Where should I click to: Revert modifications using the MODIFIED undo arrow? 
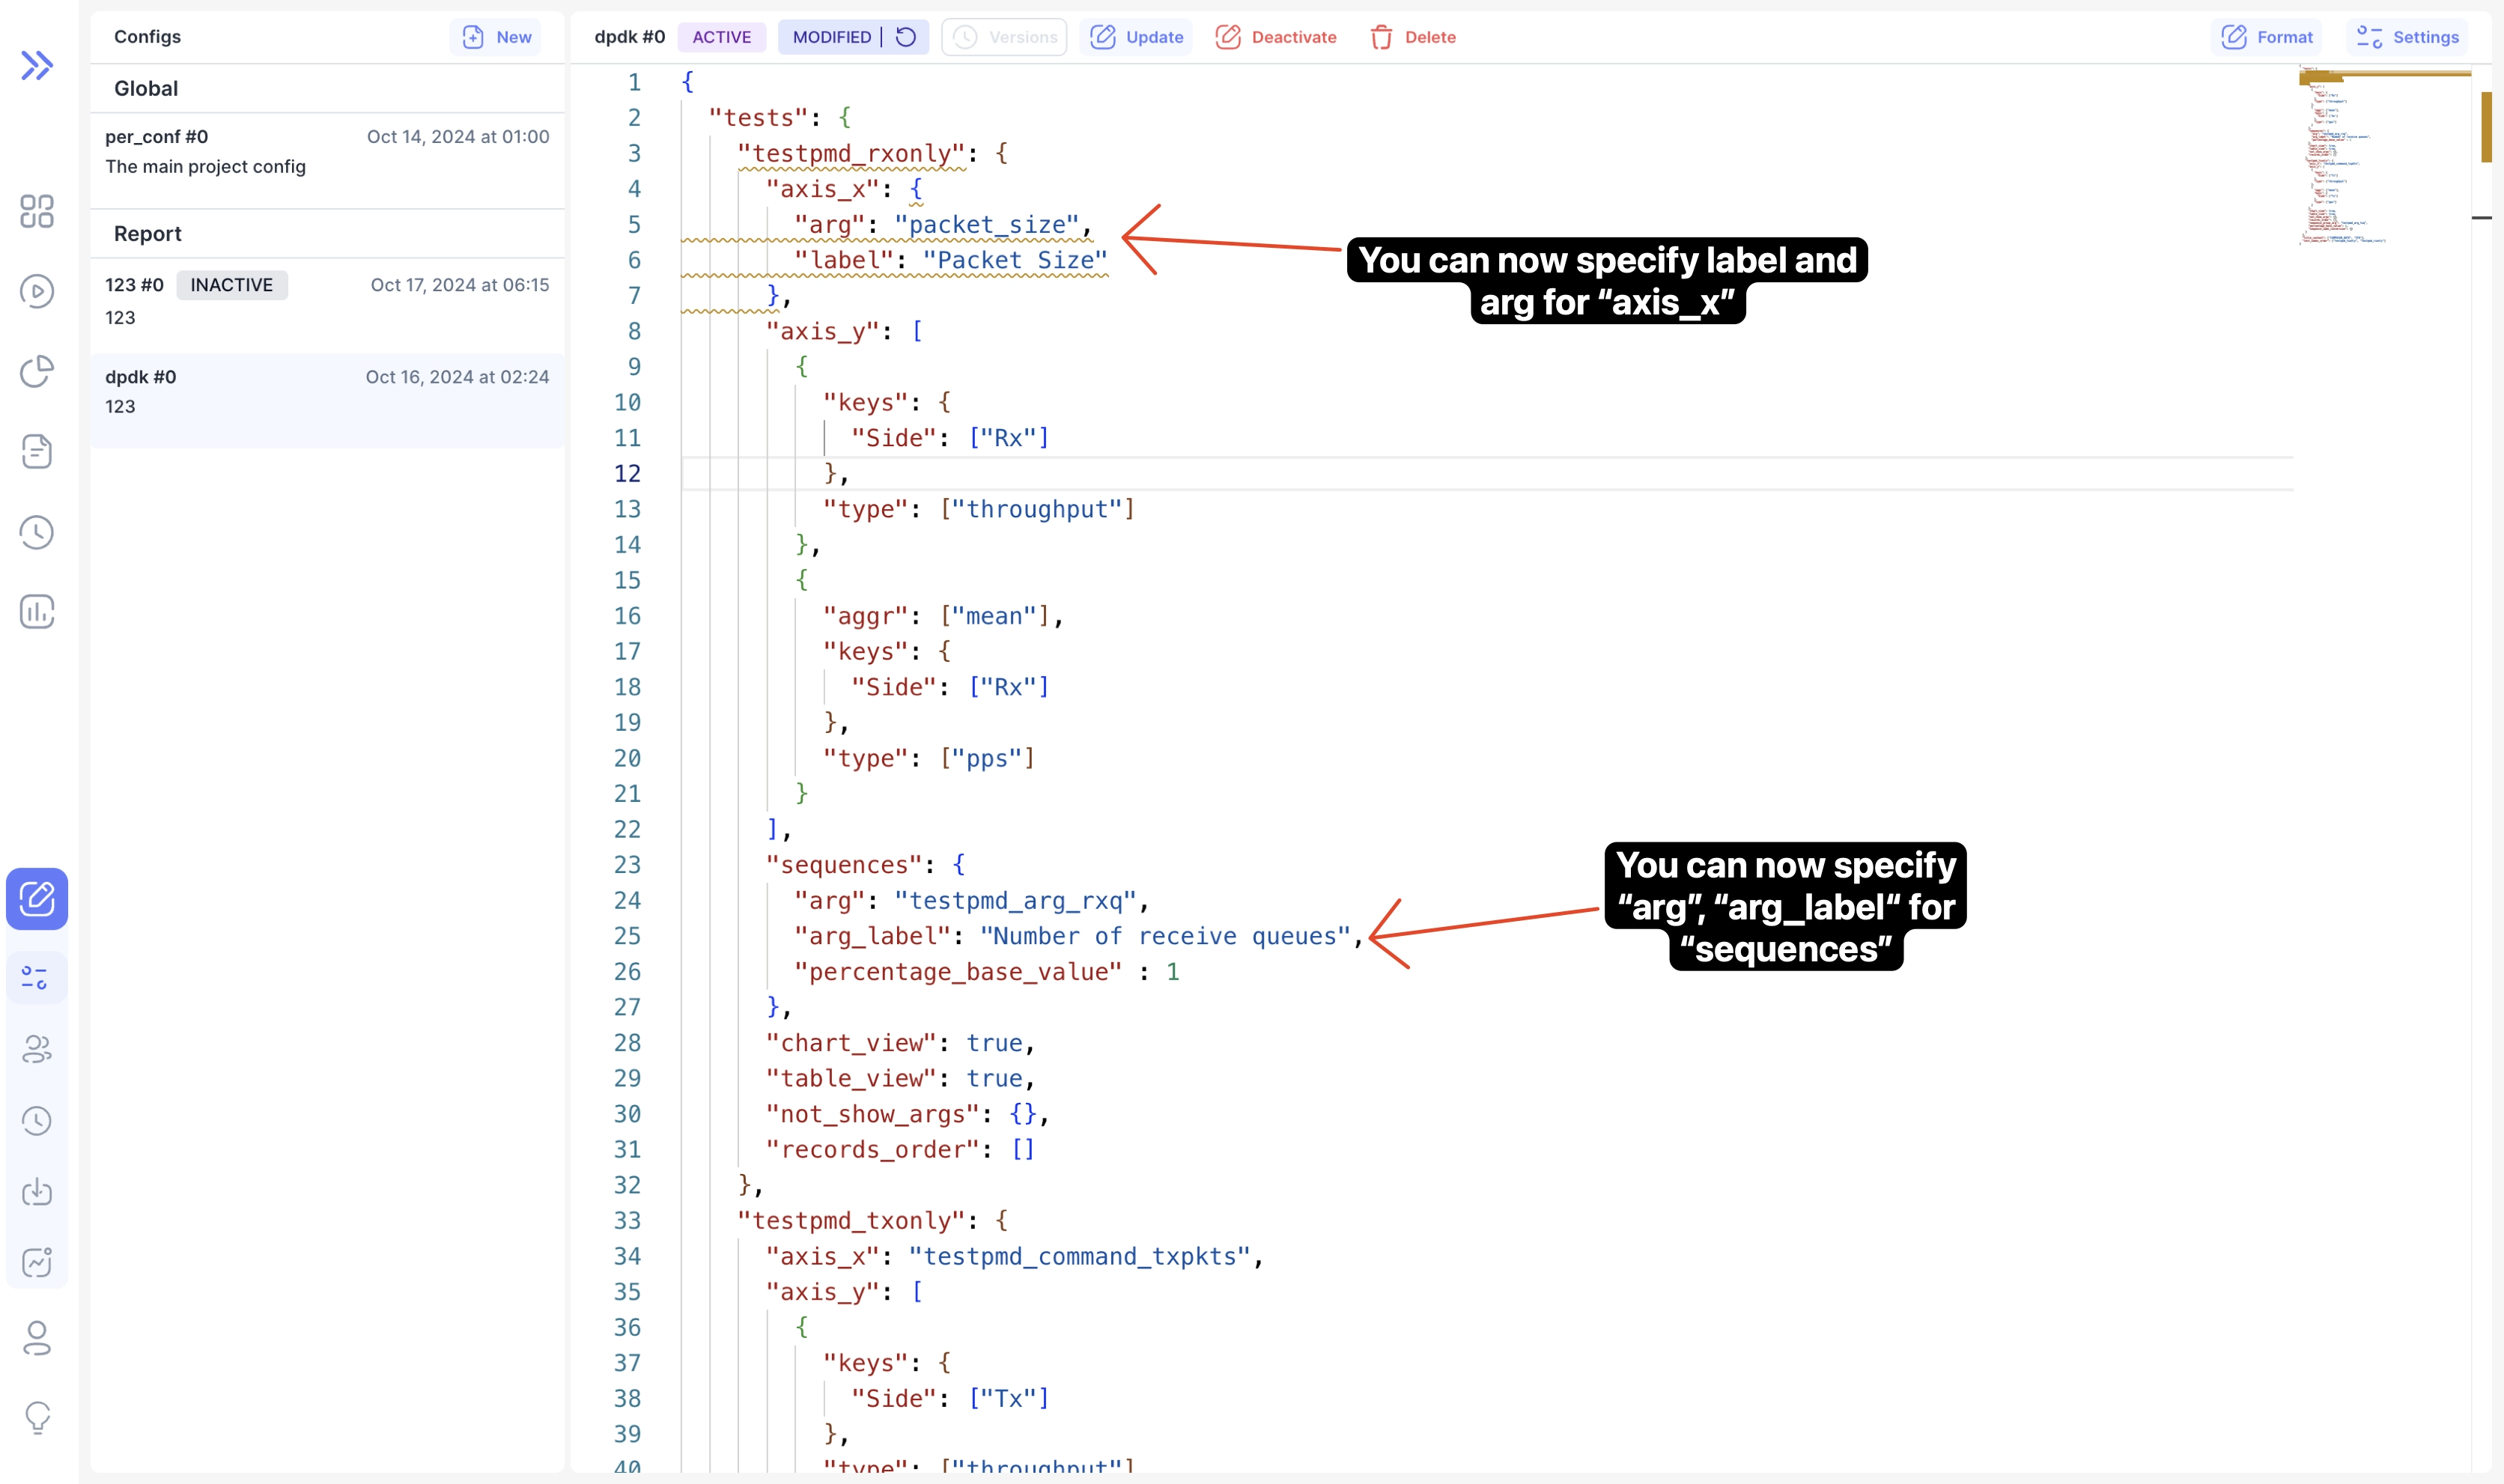906,37
